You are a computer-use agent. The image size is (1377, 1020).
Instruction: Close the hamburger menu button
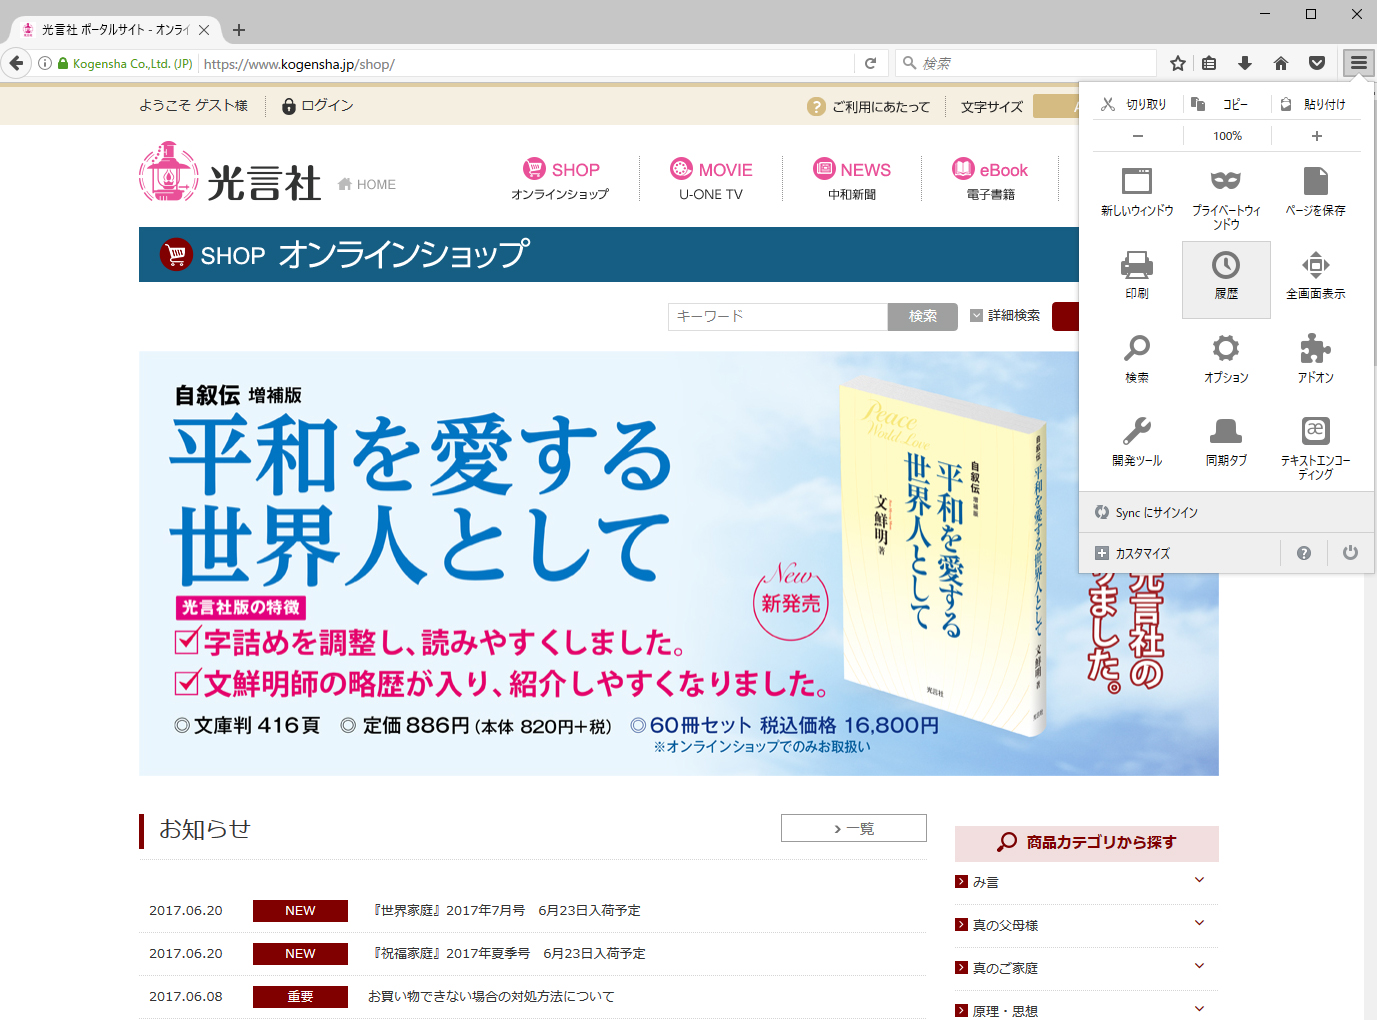[1358, 63]
